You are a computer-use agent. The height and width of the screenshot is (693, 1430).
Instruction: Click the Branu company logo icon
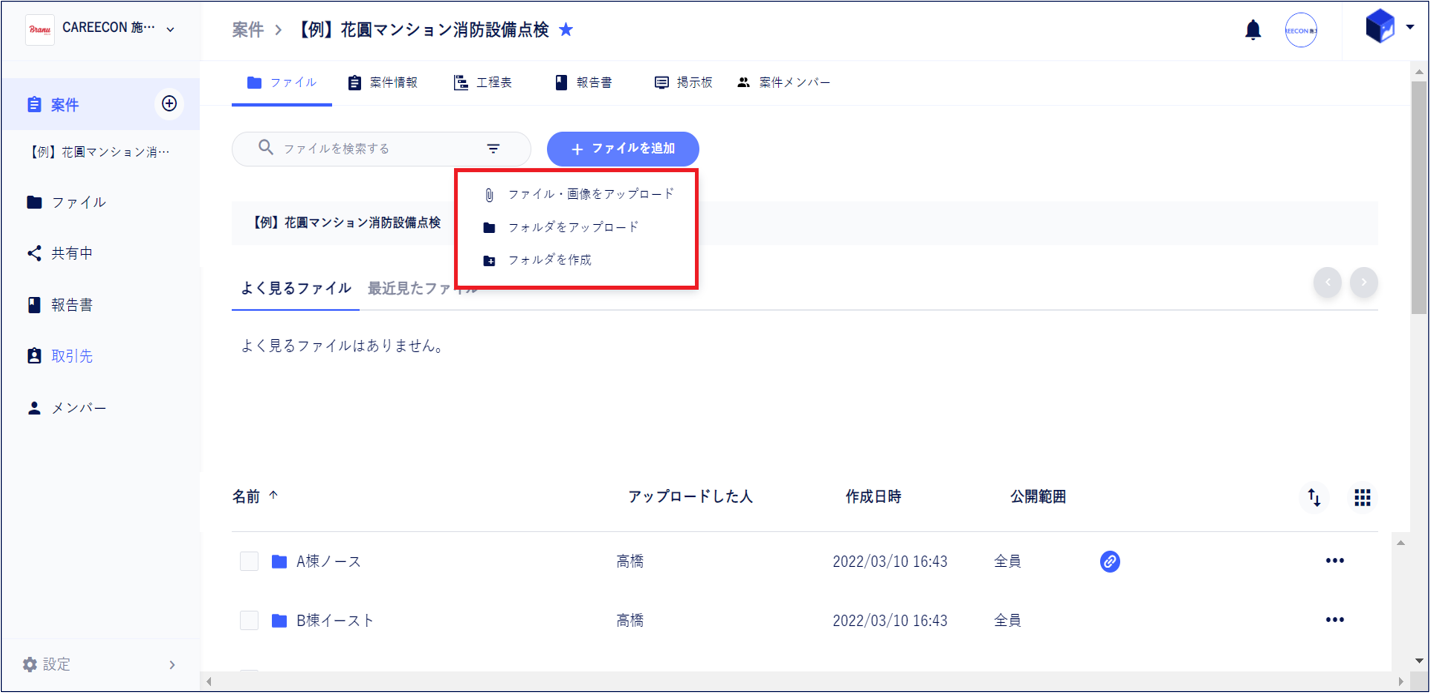pos(39,30)
